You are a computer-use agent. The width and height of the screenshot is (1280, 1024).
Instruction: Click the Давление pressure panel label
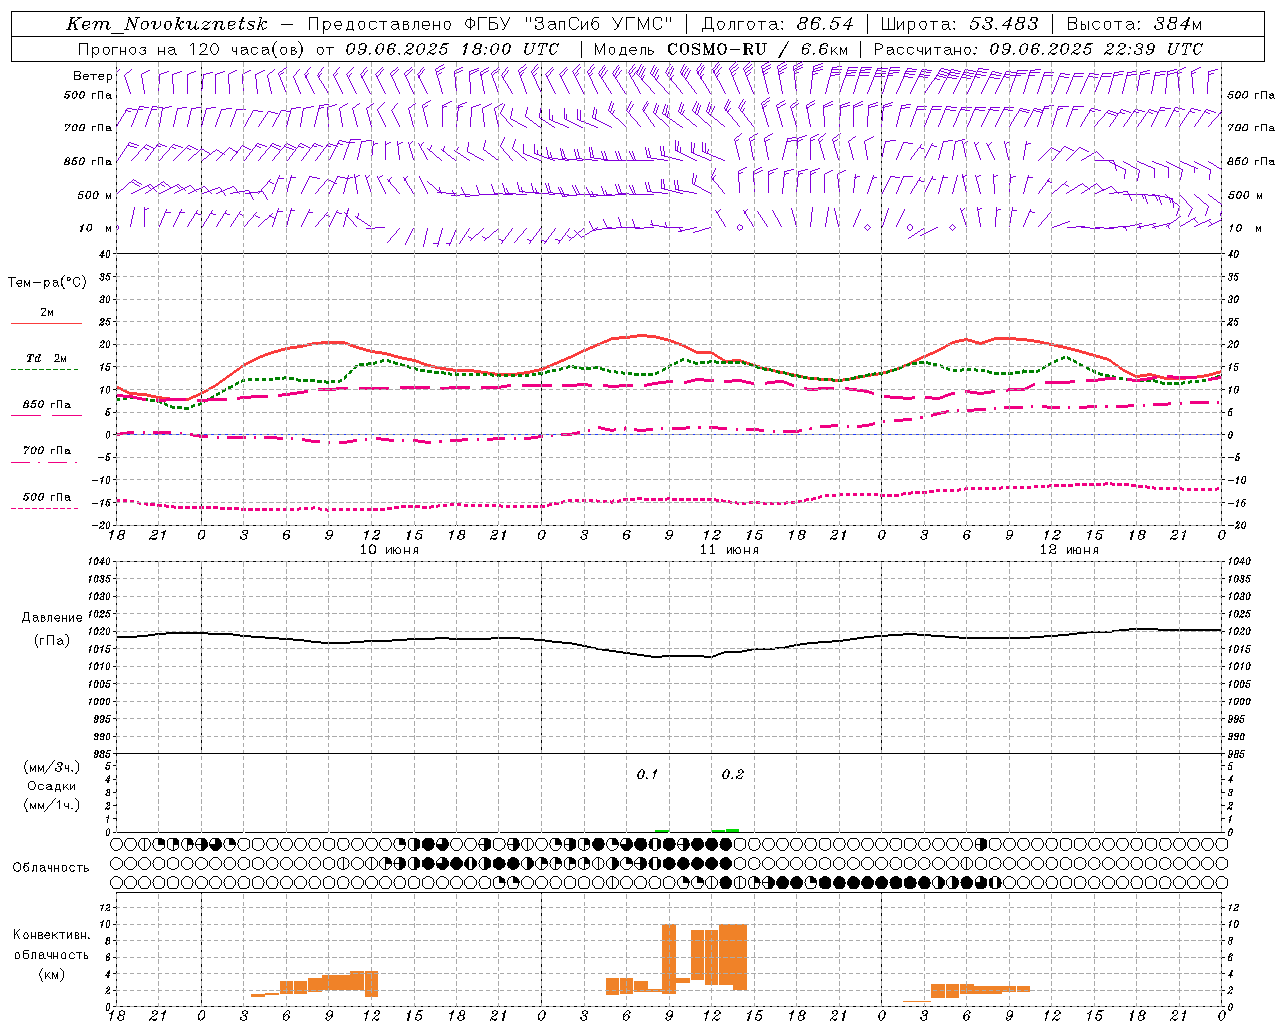(x=52, y=618)
